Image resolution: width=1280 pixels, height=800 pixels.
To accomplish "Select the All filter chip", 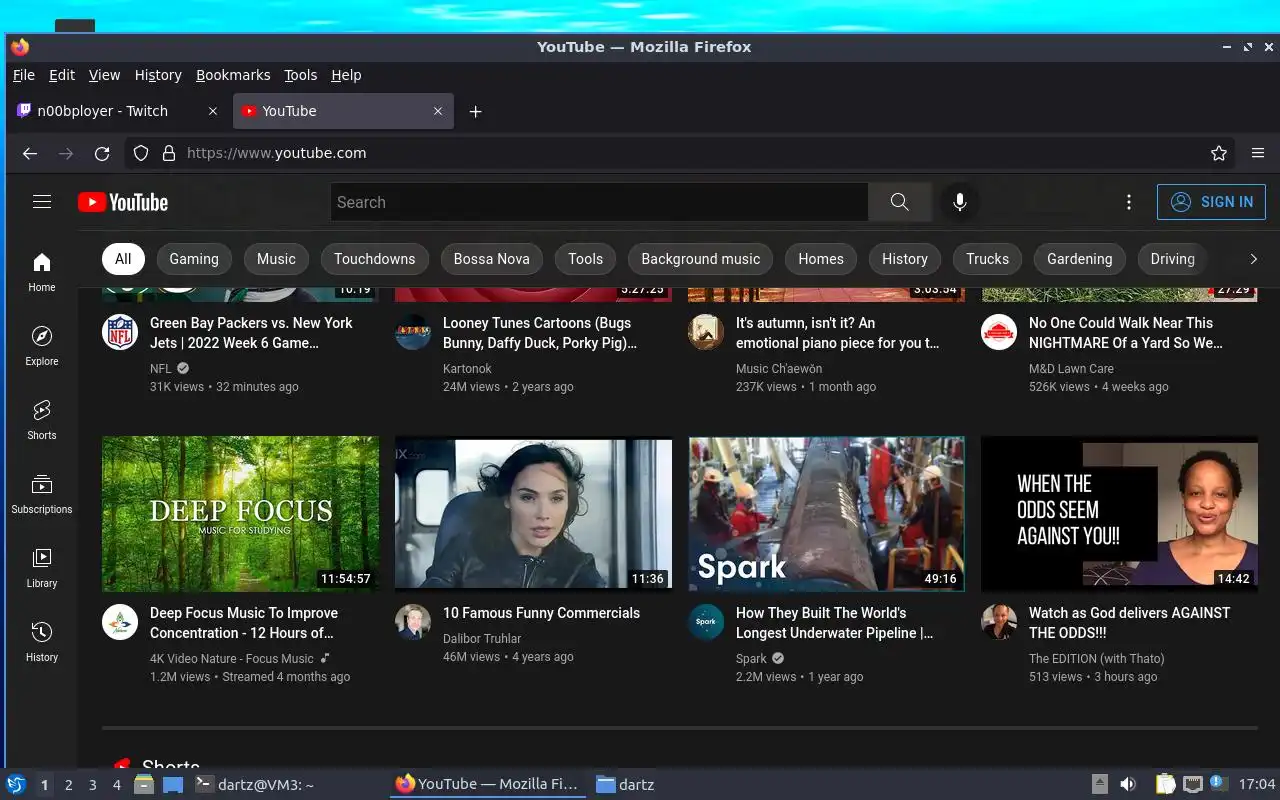I will [123, 259].
